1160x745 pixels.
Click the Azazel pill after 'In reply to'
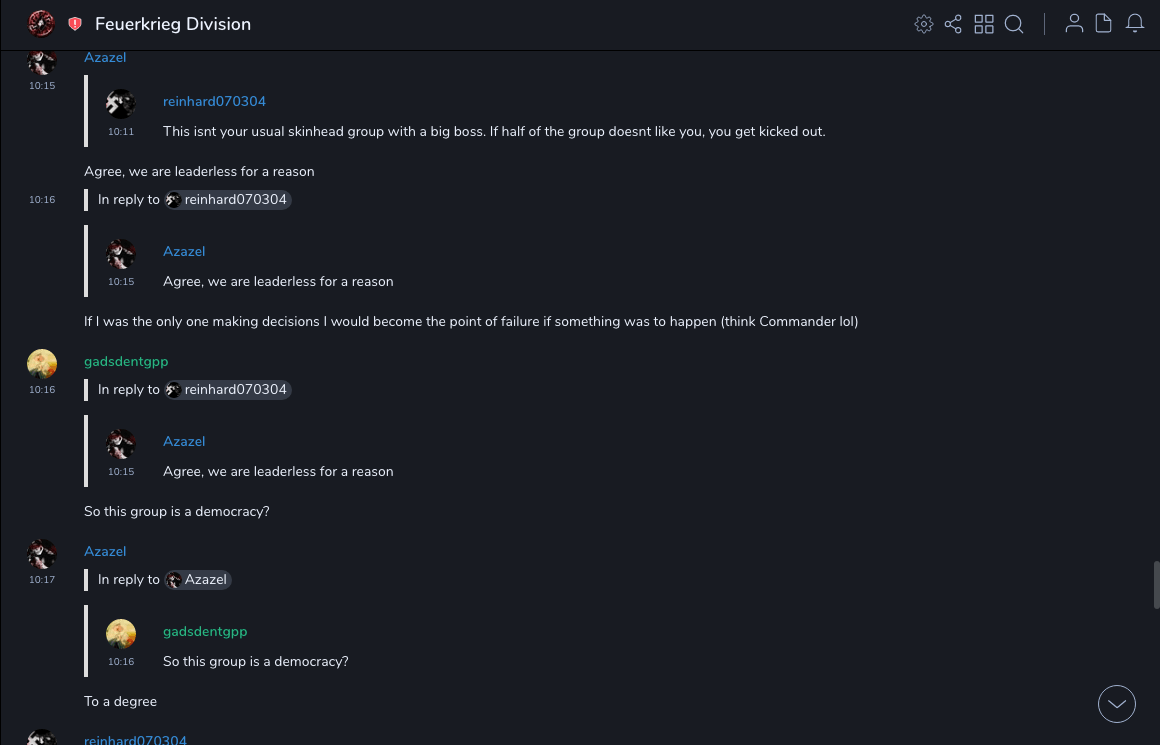(x=198, y=580)
